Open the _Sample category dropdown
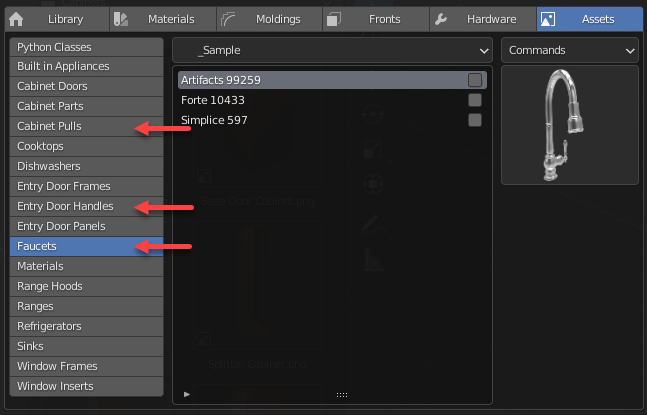This screenshot has width=647, height=415. click(x=331, y=49)
